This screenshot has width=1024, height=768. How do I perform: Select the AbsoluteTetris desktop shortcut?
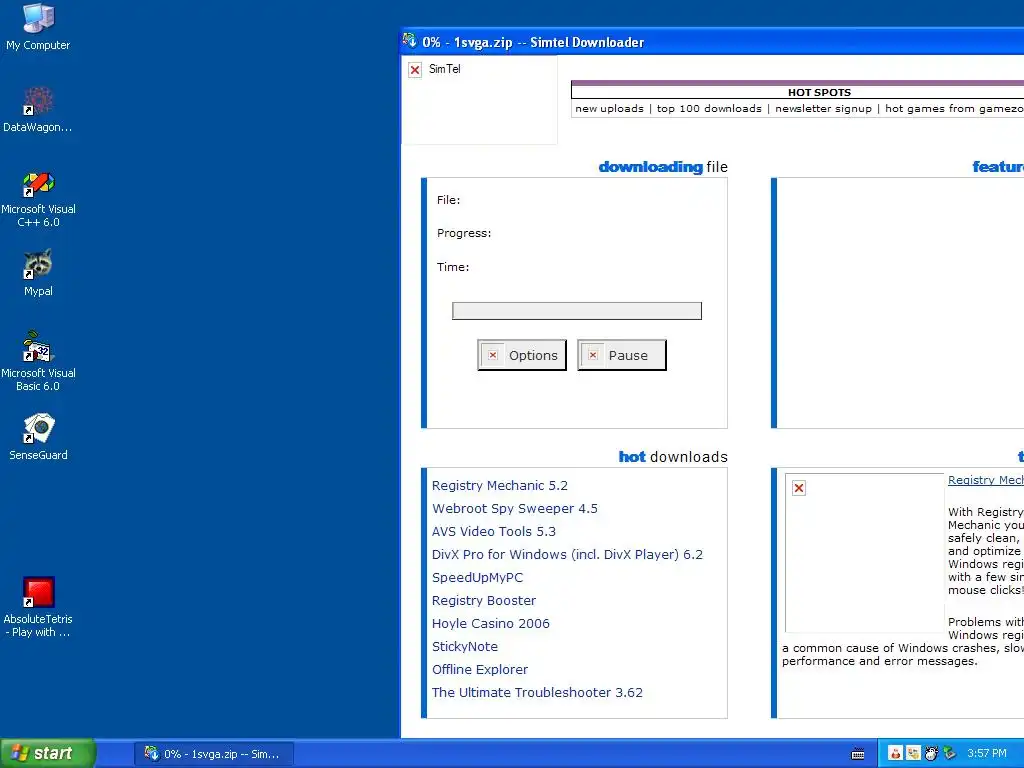click(x=38, y=607)
